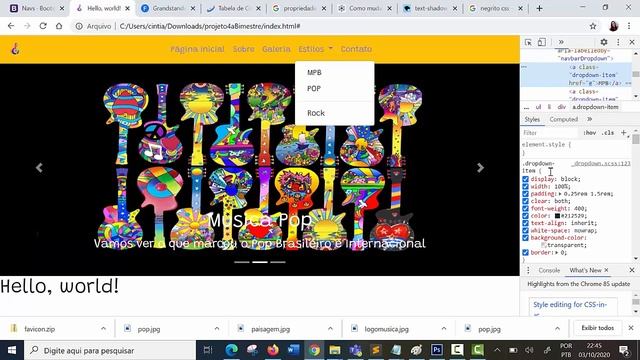Toggle the device toolbar icon

point(542,42)
